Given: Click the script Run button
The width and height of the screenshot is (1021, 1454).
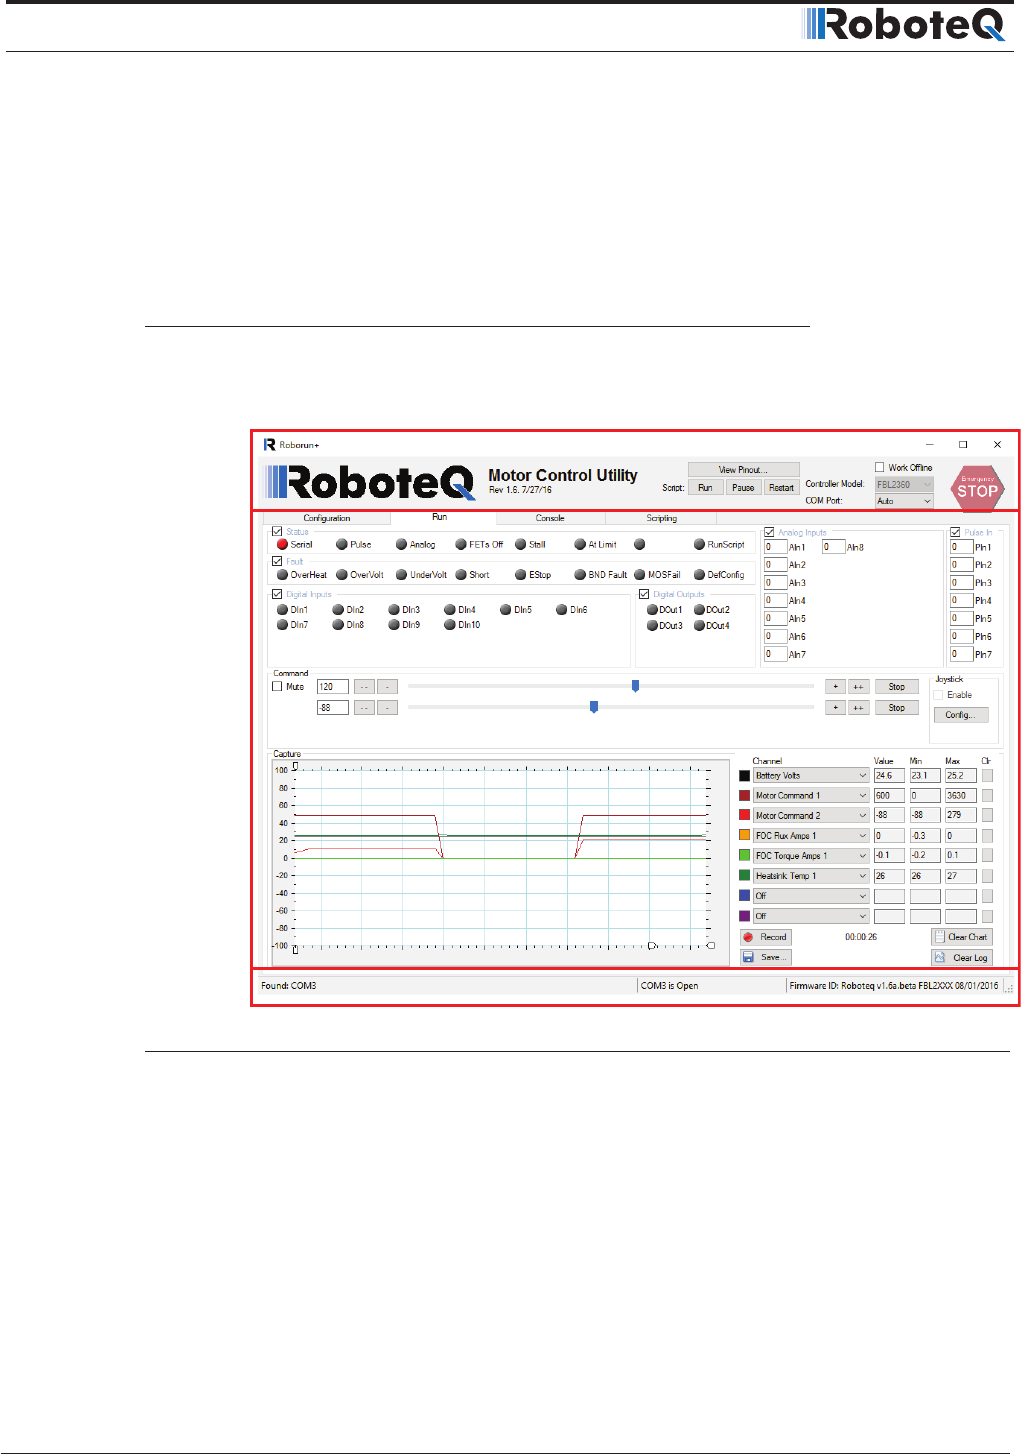Looking at the screenshot, I should point(705,488).
